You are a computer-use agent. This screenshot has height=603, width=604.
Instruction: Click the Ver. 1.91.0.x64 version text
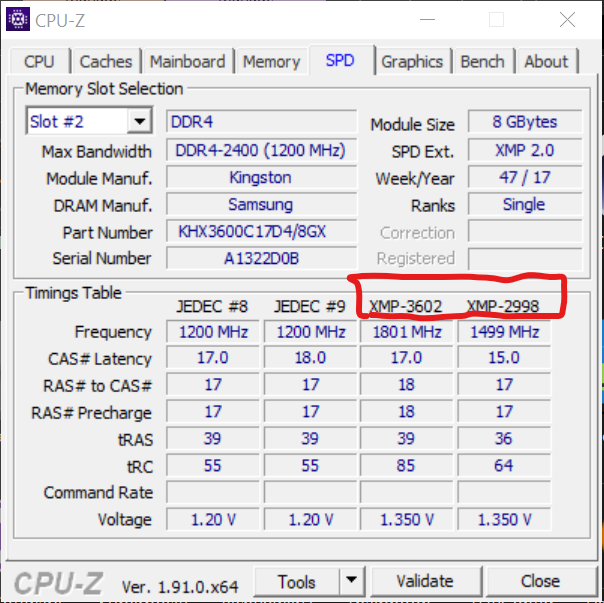(x=180, y=587)
